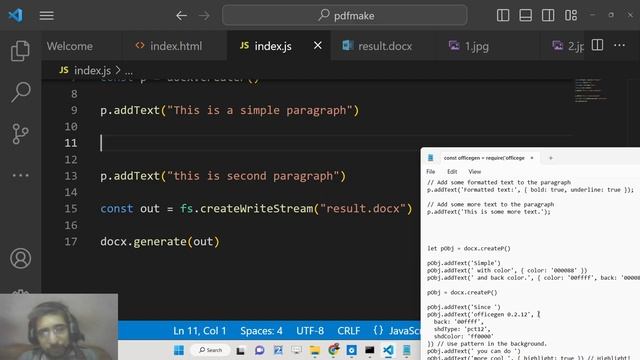Viewport: 640px width, 360px height.
Task: Open the Accounts menu in the activity bar
Action: tap(20, 258)
